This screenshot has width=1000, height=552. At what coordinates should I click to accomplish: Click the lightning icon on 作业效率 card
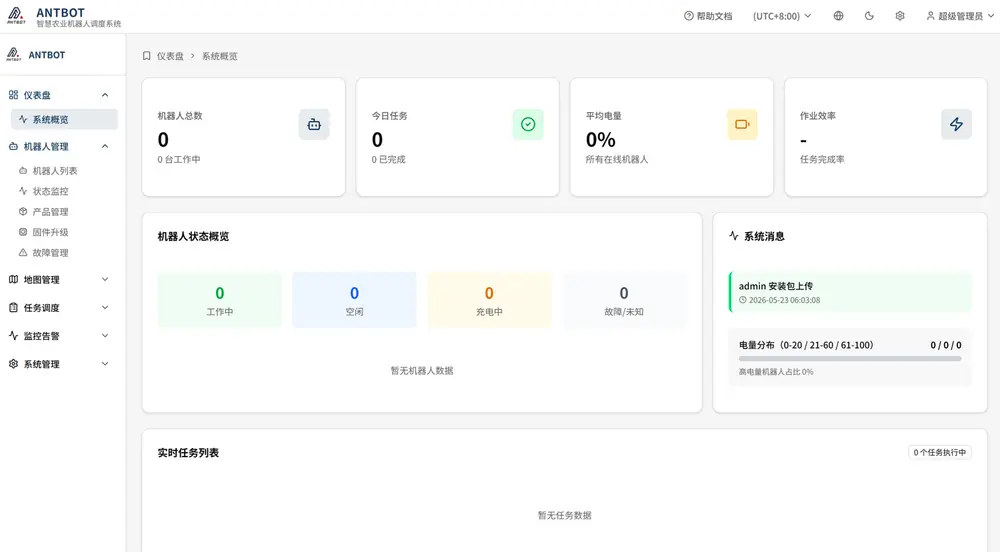point(956,124)
